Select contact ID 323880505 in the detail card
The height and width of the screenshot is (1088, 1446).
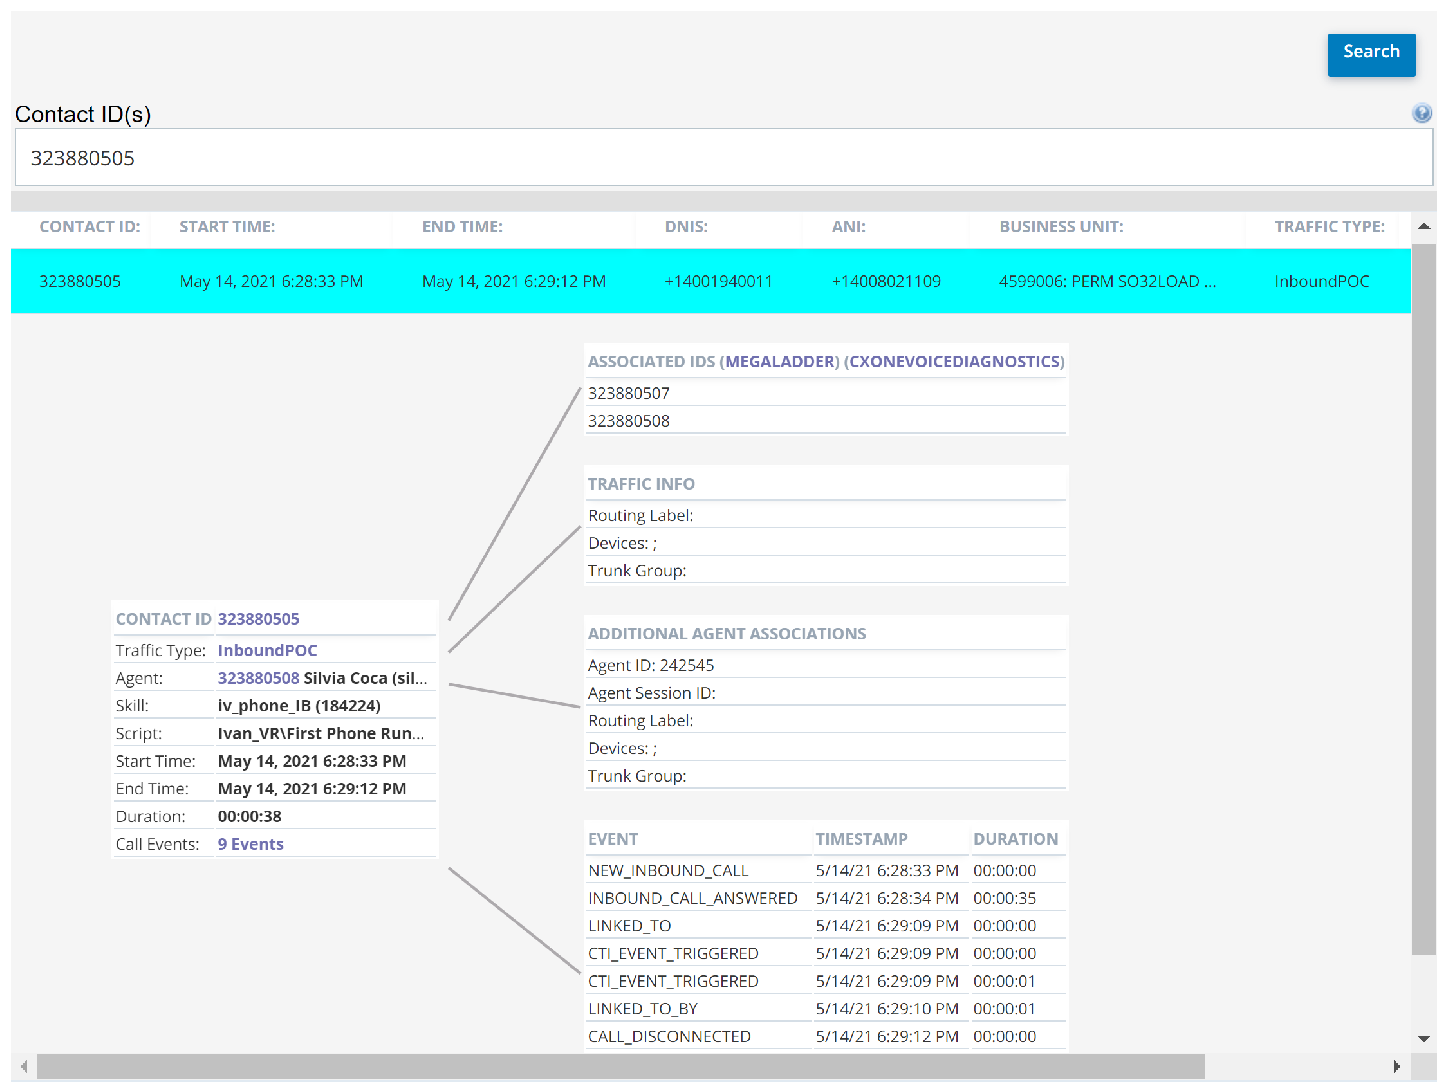pos(258,618)
